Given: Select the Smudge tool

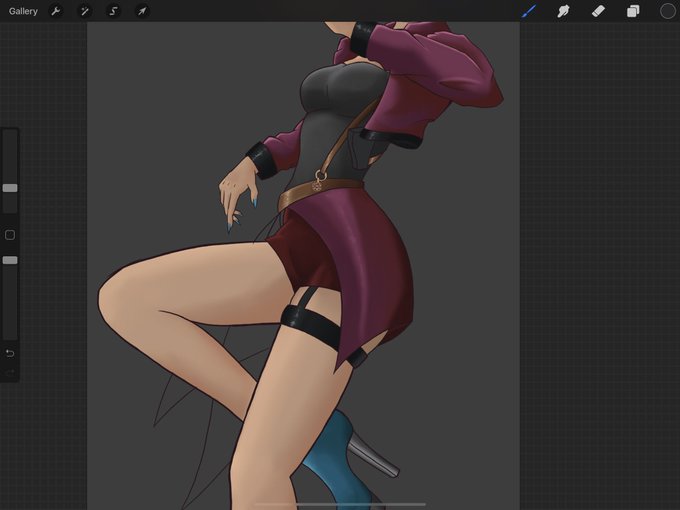Looking at the screenshot, I should click(563, 11).
